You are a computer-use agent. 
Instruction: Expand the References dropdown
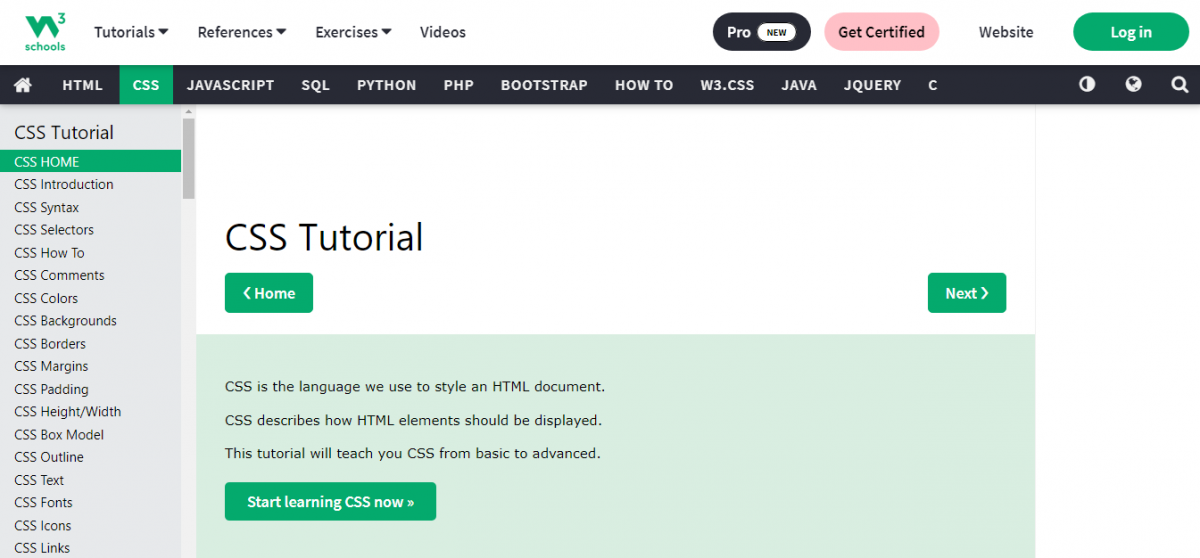pyautogui.click(x=242, y=32)
